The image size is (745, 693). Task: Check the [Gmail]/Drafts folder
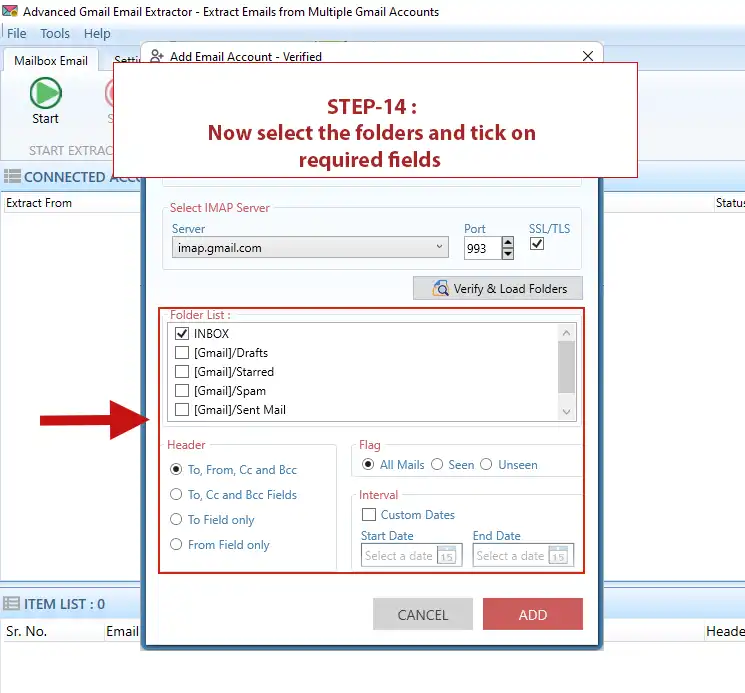coord(182,352)
